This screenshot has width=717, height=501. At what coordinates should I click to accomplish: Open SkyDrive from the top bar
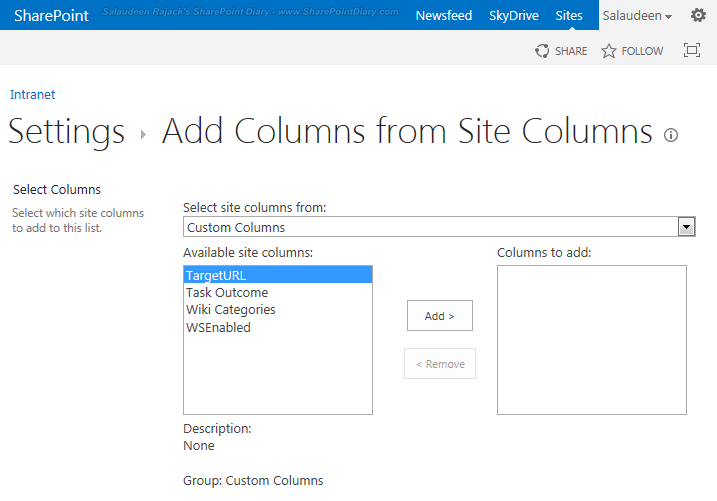(514, 16)
